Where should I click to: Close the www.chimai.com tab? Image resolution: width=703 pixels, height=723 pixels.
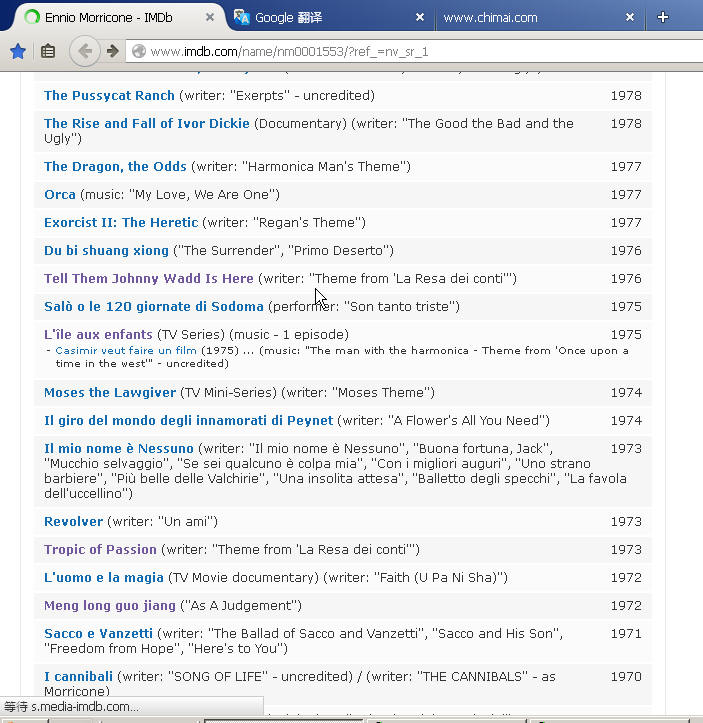point(630,18)
